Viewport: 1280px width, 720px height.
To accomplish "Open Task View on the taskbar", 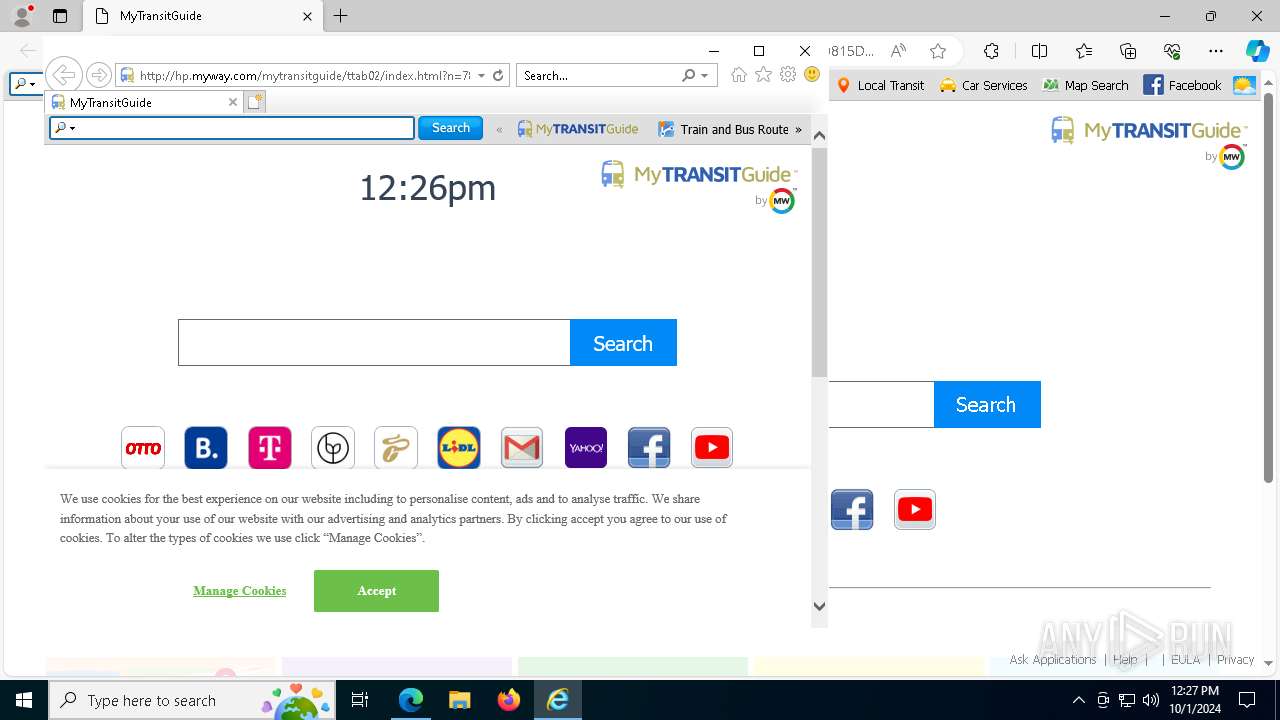I will click(360, 700).
